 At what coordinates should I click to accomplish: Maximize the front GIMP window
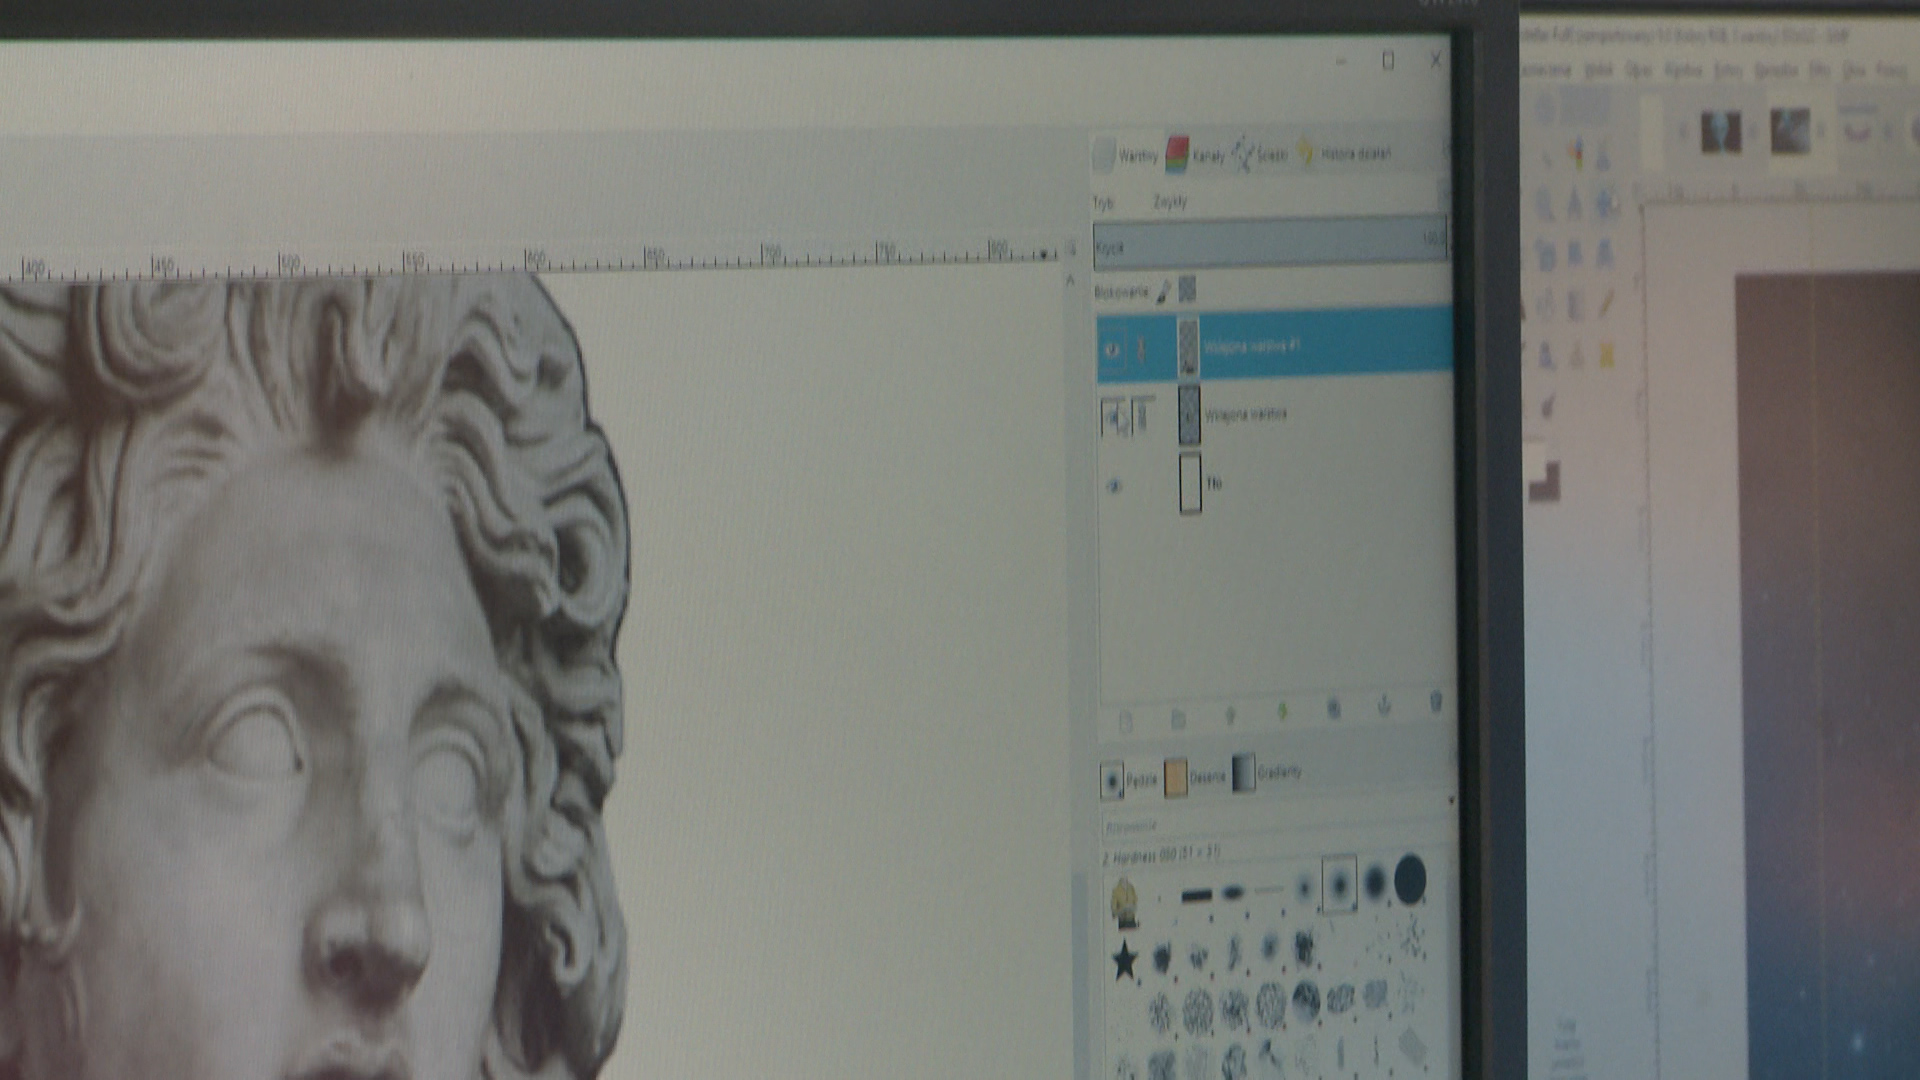[x=1388, y=61]
